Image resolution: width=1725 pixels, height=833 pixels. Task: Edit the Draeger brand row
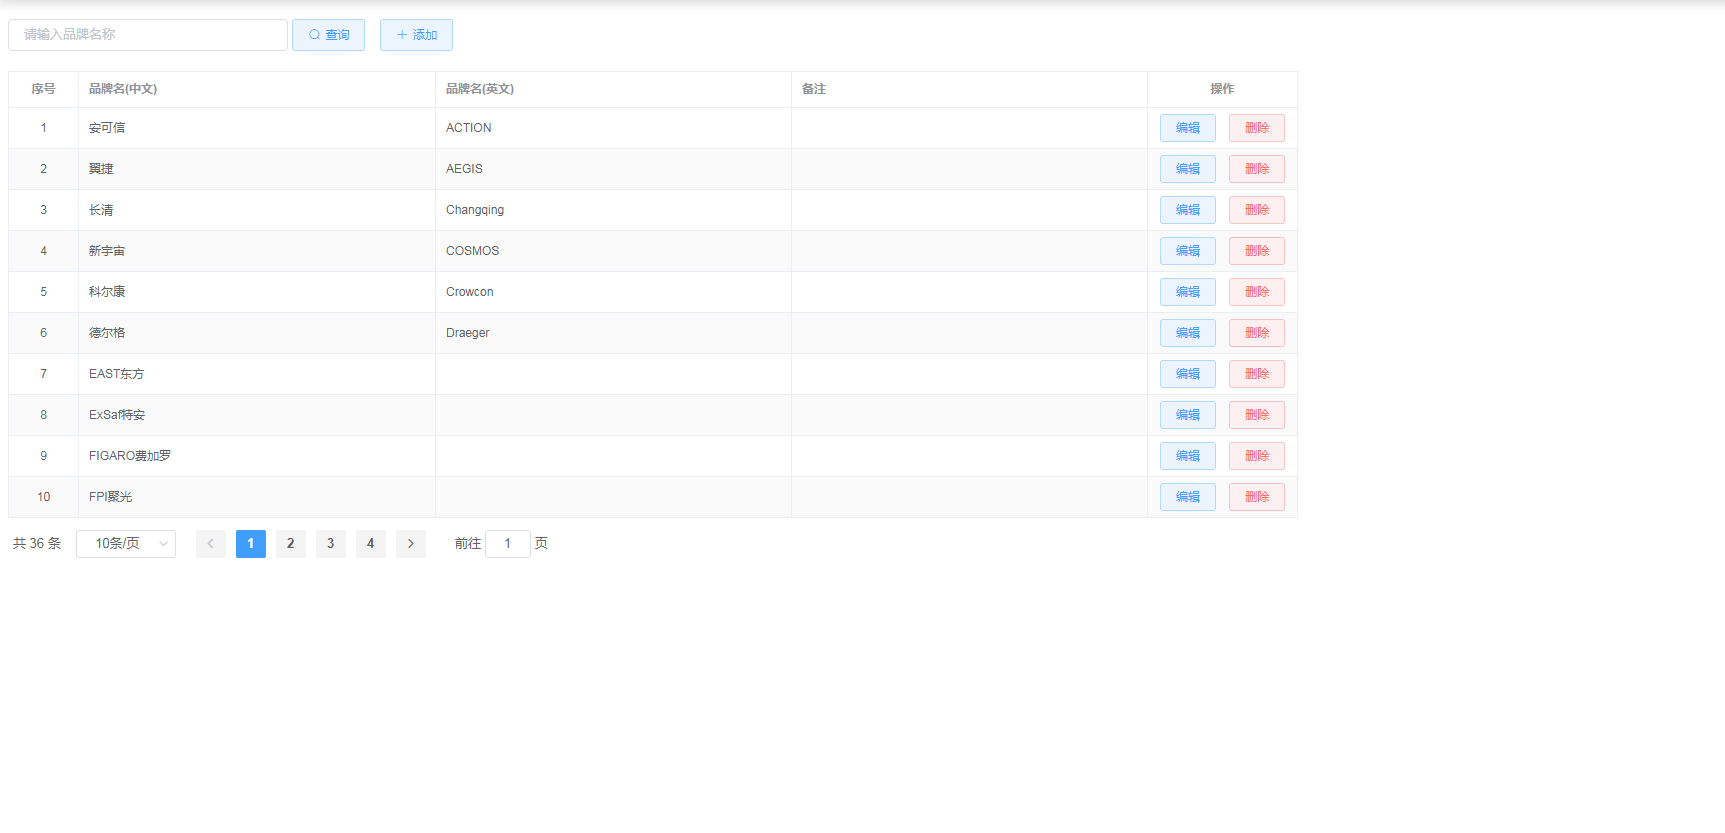click(x=1187, y=333)
